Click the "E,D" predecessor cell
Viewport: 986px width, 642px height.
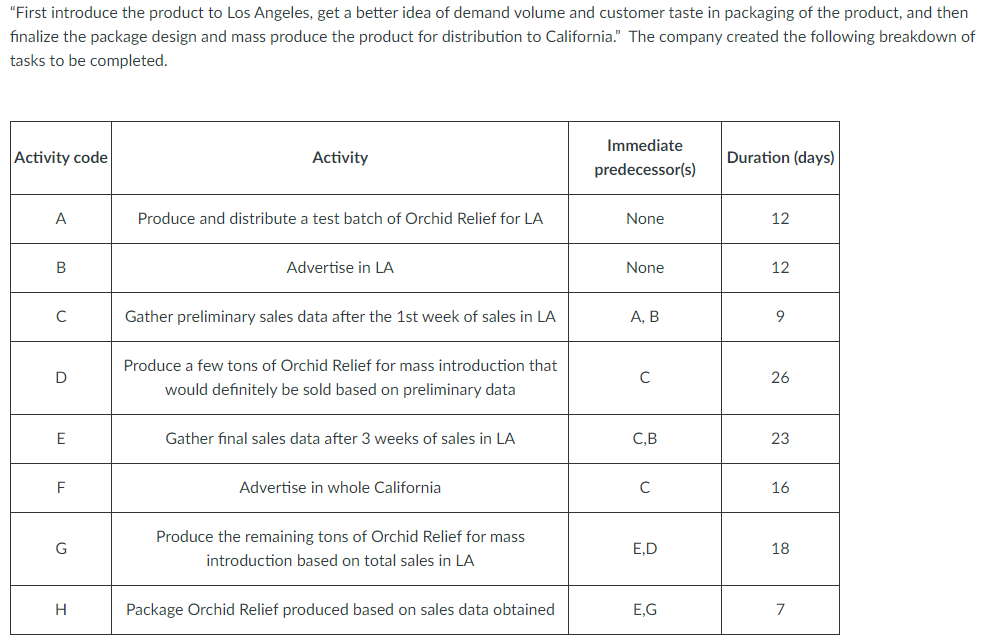point(645,548)
